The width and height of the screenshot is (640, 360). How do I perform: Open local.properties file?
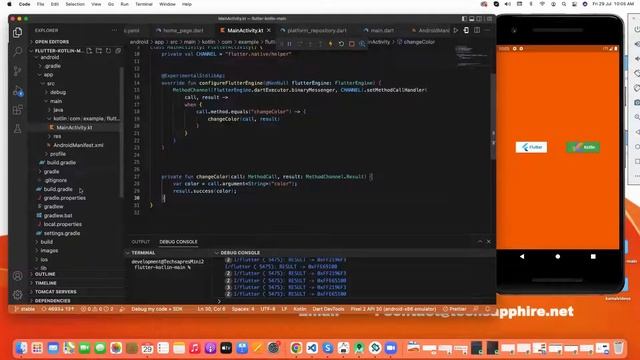(x=62, y=224)
